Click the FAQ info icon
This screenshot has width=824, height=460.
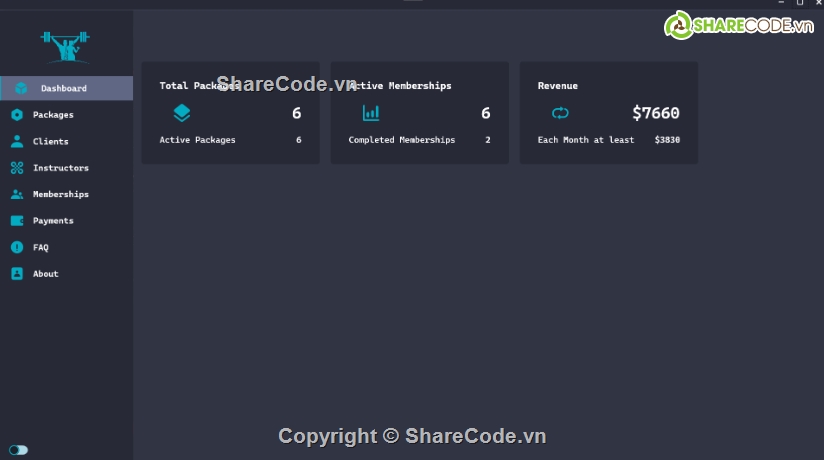[x=17, y=247]
